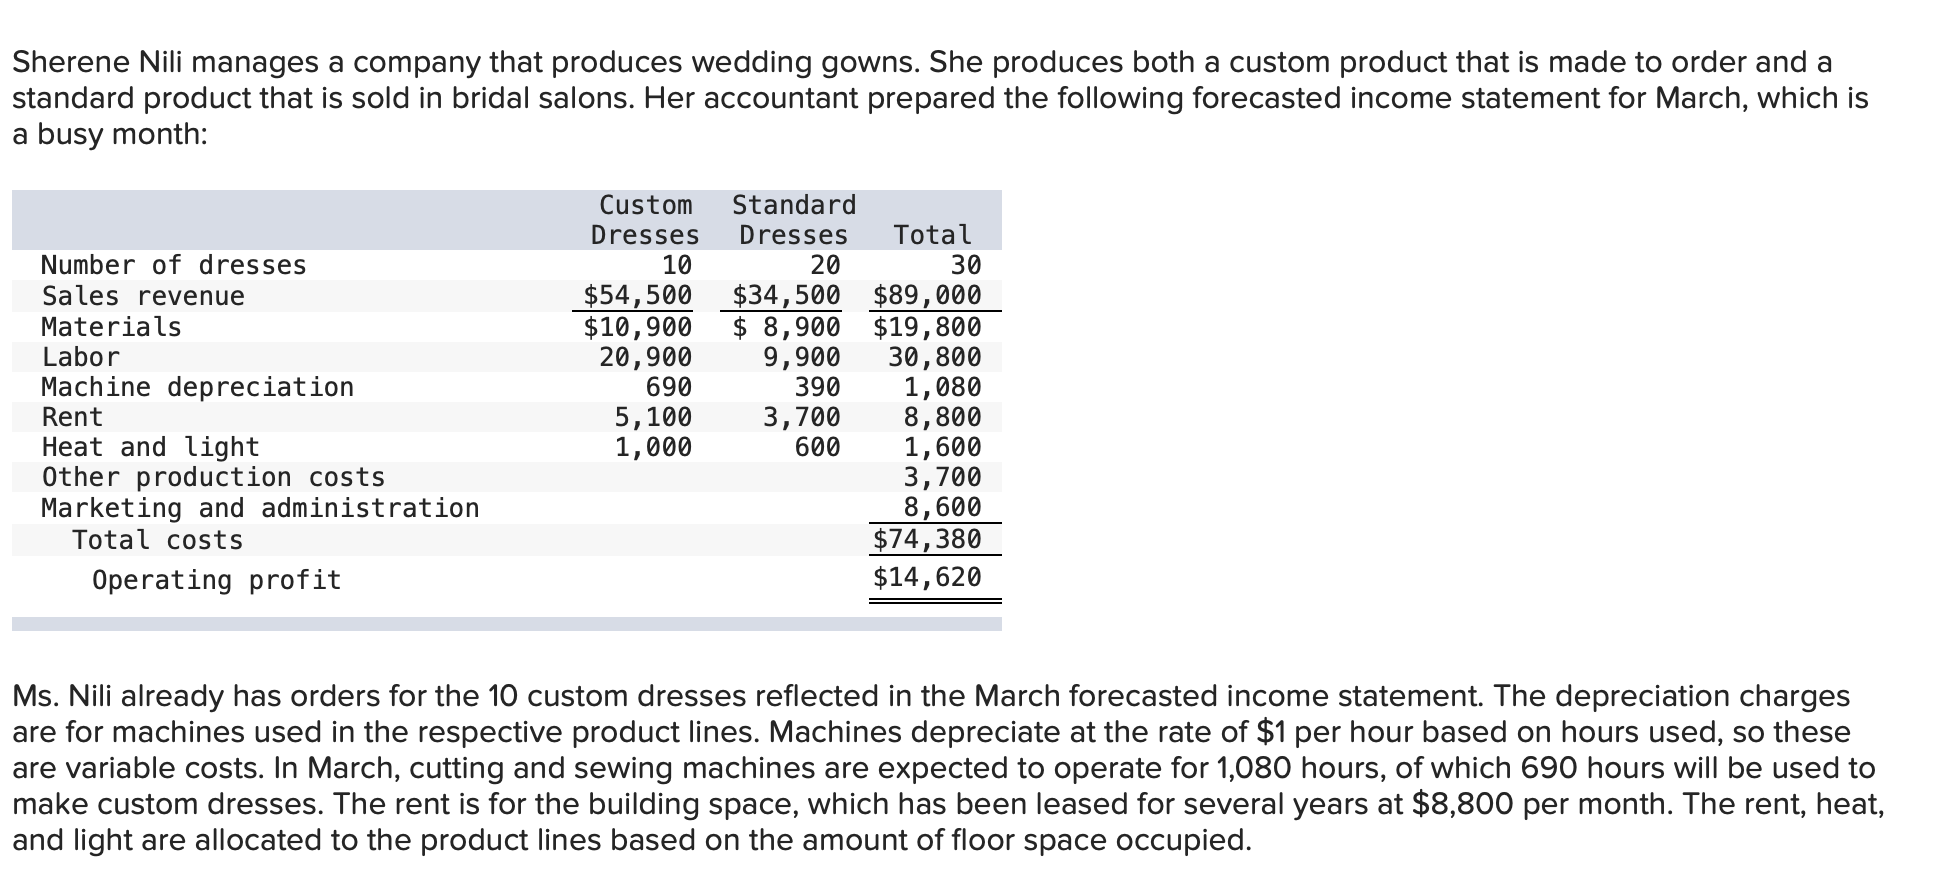The image size is (1952, 878).
Task: Click the 'Total costs' label
Action: pyautogui.click(x=157, y=540)
